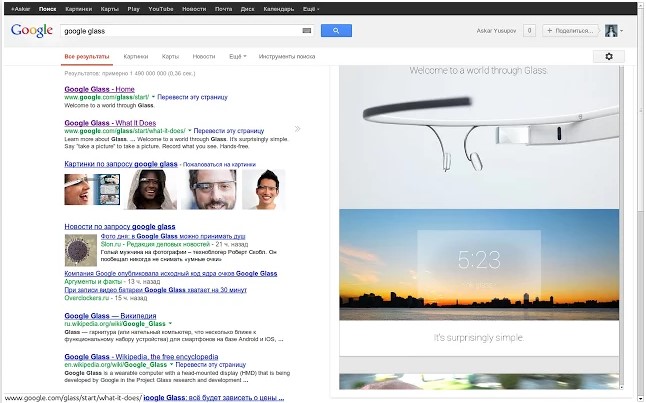This screenshot has height=403, width=646.
Task: Open the green arrow next to google.com/glass/start/ URL
Action: pos(168,98)
